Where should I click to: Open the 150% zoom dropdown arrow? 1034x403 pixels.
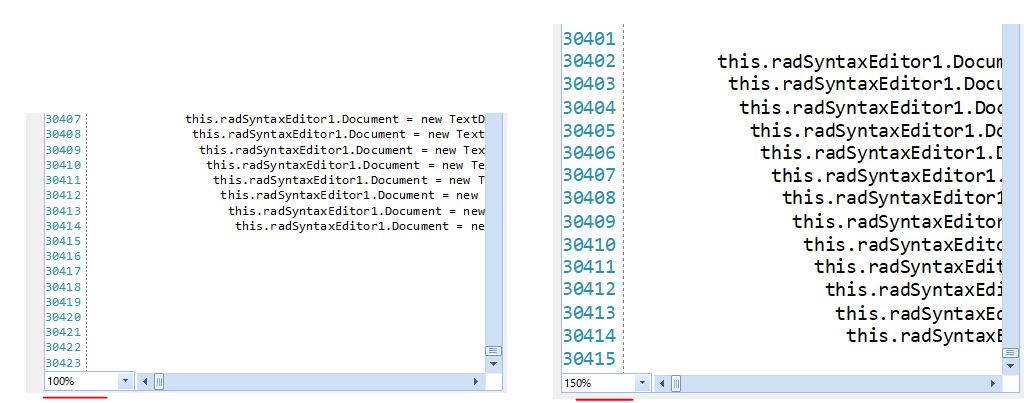[643, 383]
